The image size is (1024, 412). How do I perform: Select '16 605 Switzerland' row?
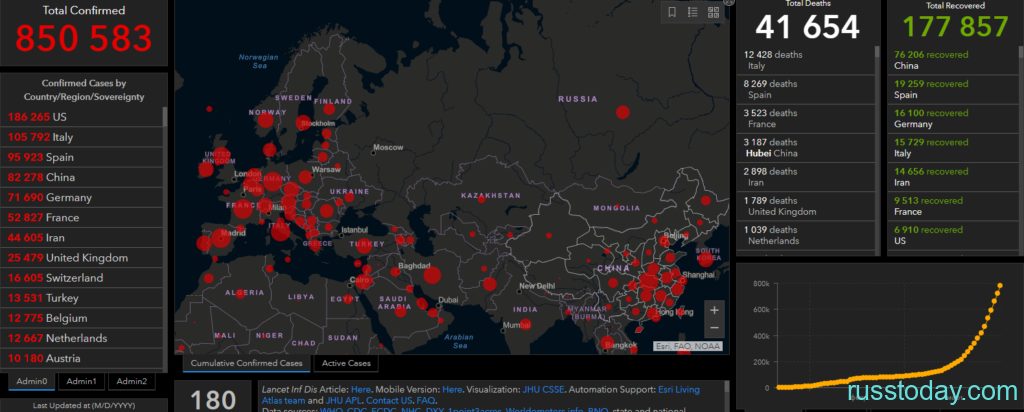point(82,278)
